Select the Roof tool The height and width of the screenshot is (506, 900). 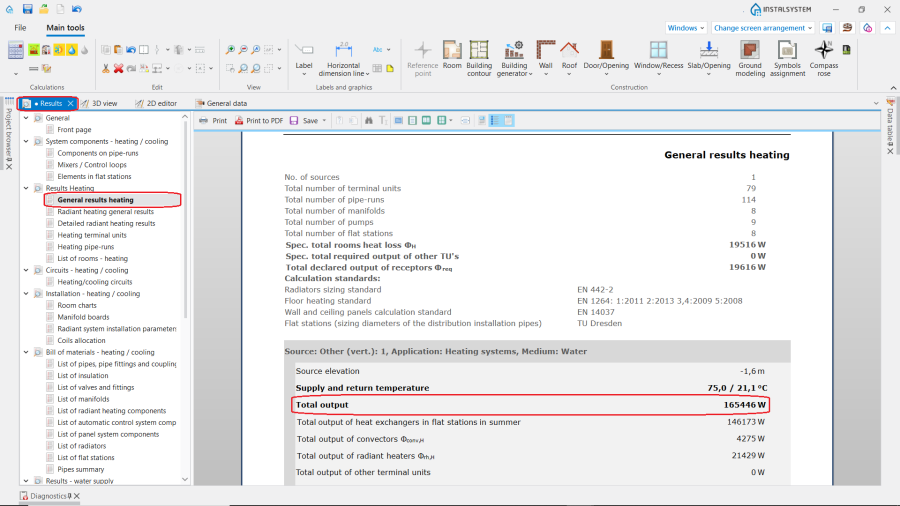(x=569, y=58)
